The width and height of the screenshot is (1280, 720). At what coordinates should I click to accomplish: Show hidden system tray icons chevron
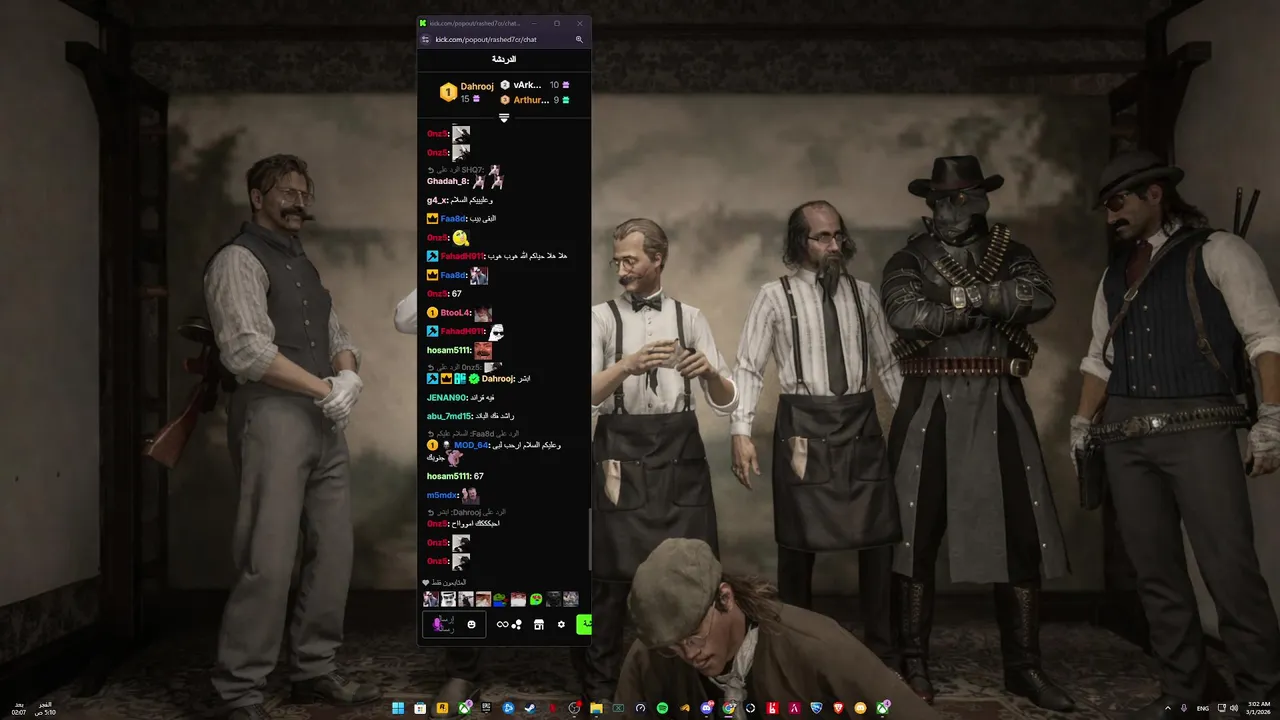tap(1168, 708)
